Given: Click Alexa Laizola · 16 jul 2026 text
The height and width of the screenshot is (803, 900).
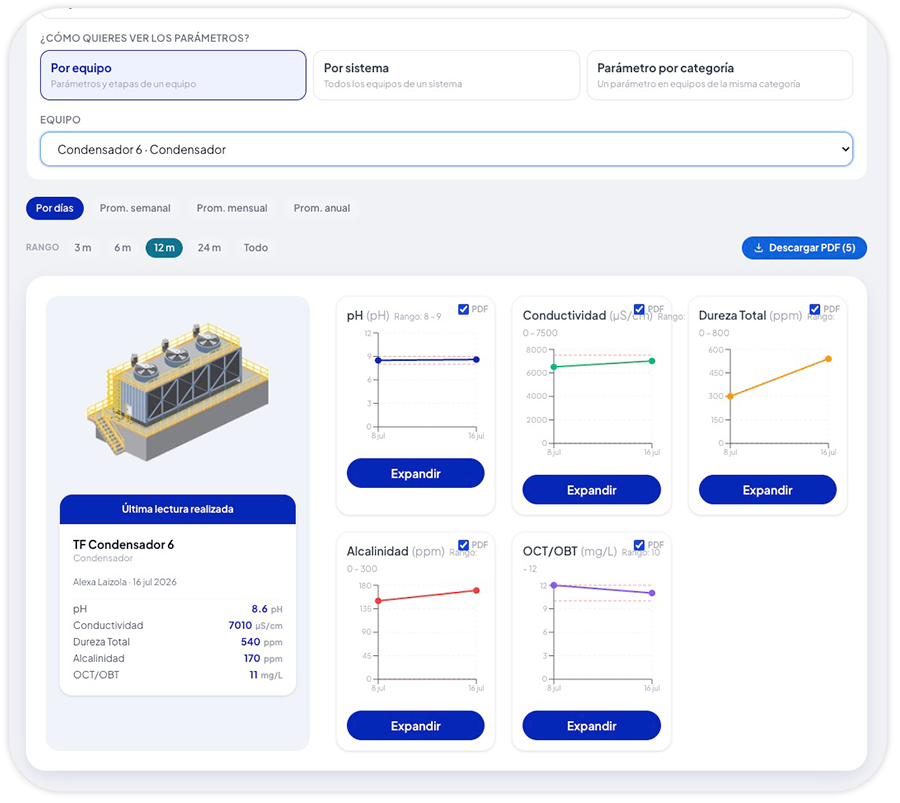Looking at the screenshot, I should coord(125,582).
